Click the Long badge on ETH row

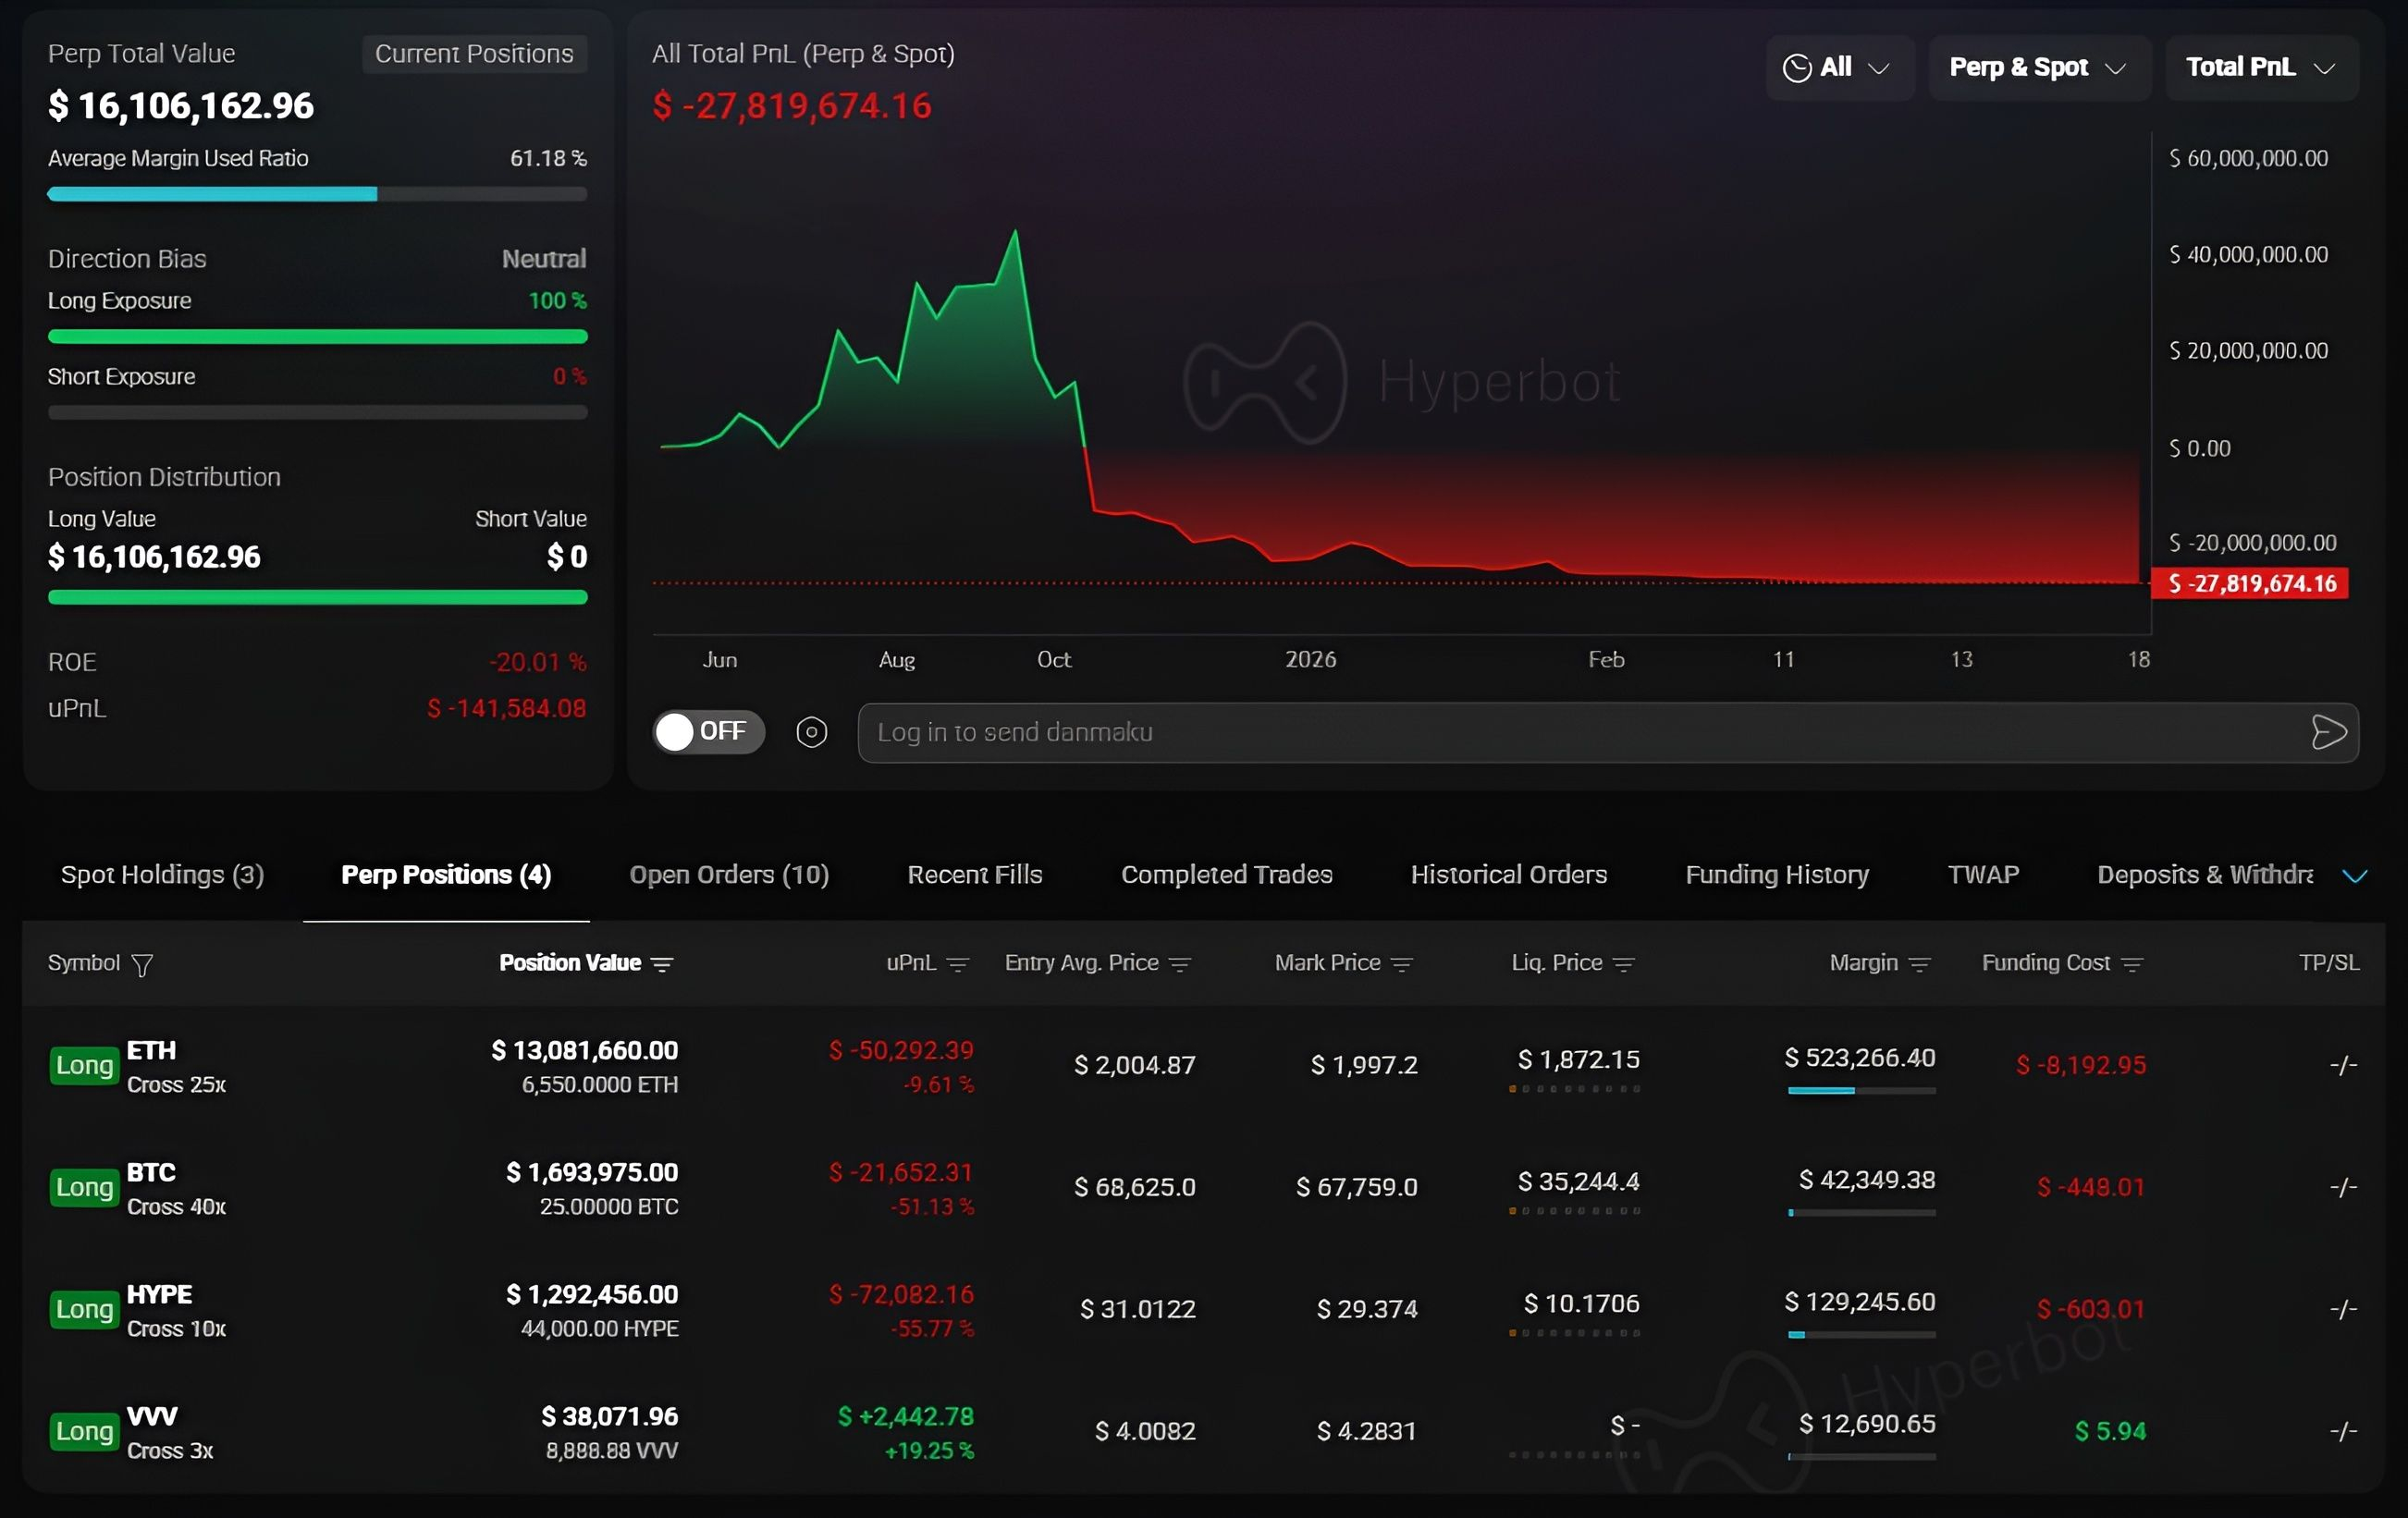pos(84,1066)
